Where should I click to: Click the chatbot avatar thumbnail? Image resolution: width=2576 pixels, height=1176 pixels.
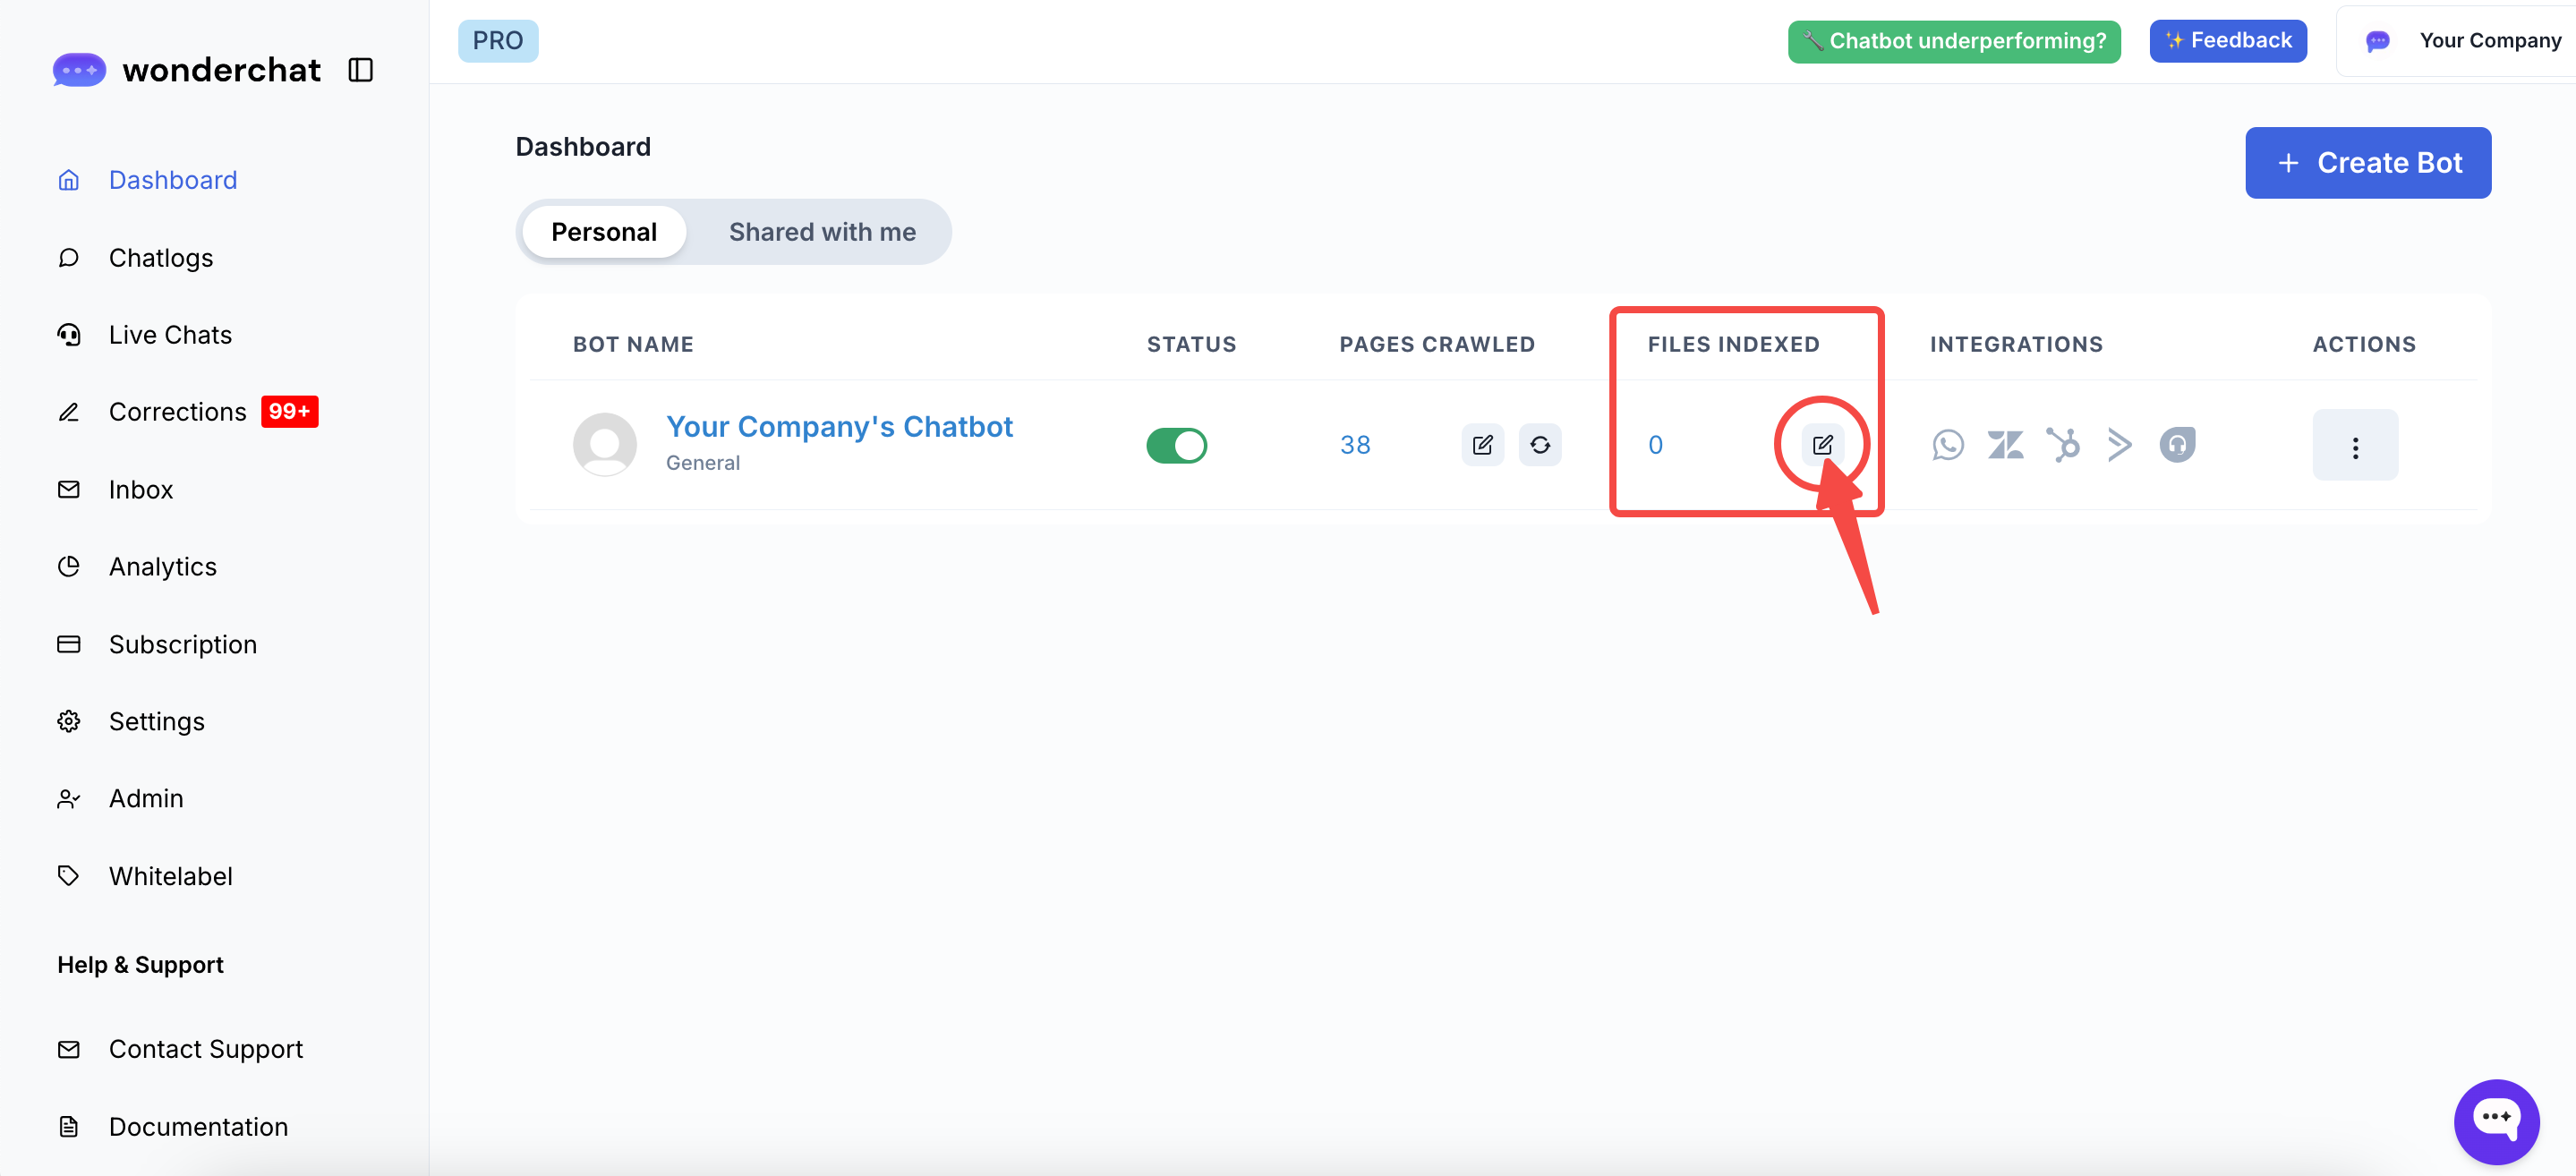click(604, 444)
